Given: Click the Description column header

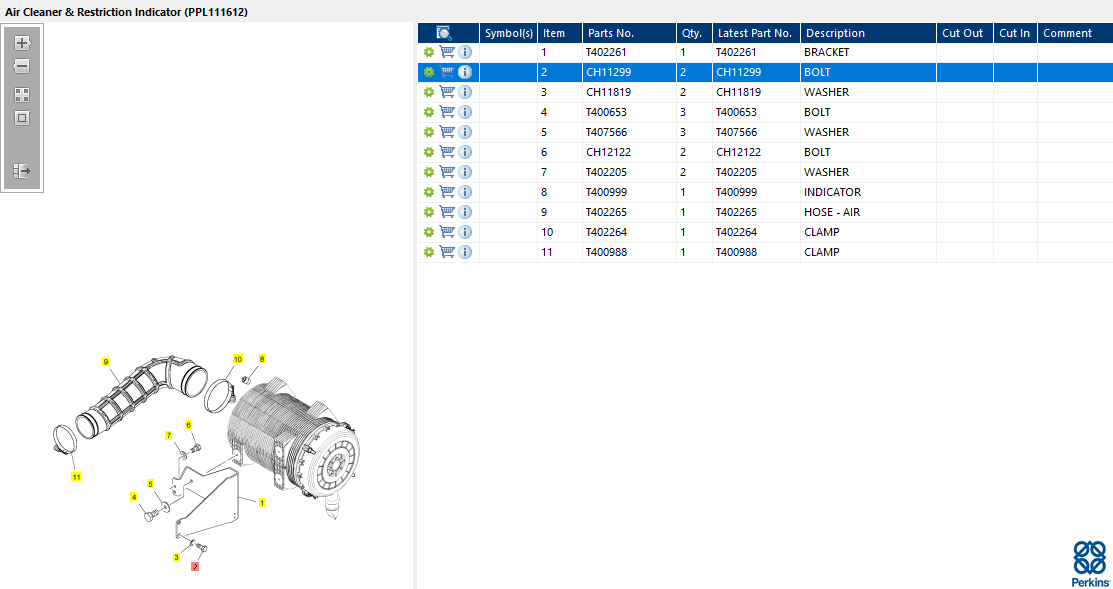Looking at the screenshot, I should click(x=835, y=33).
